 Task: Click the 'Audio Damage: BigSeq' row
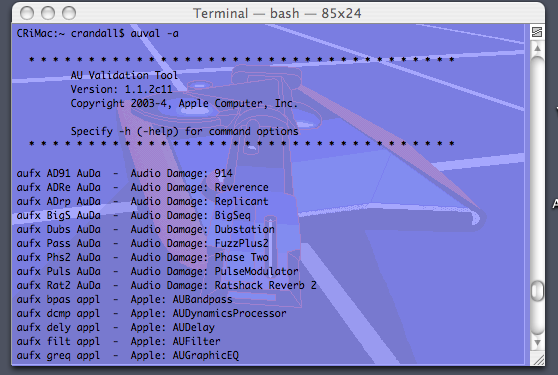pyautogui.click(x=133, y=216)
